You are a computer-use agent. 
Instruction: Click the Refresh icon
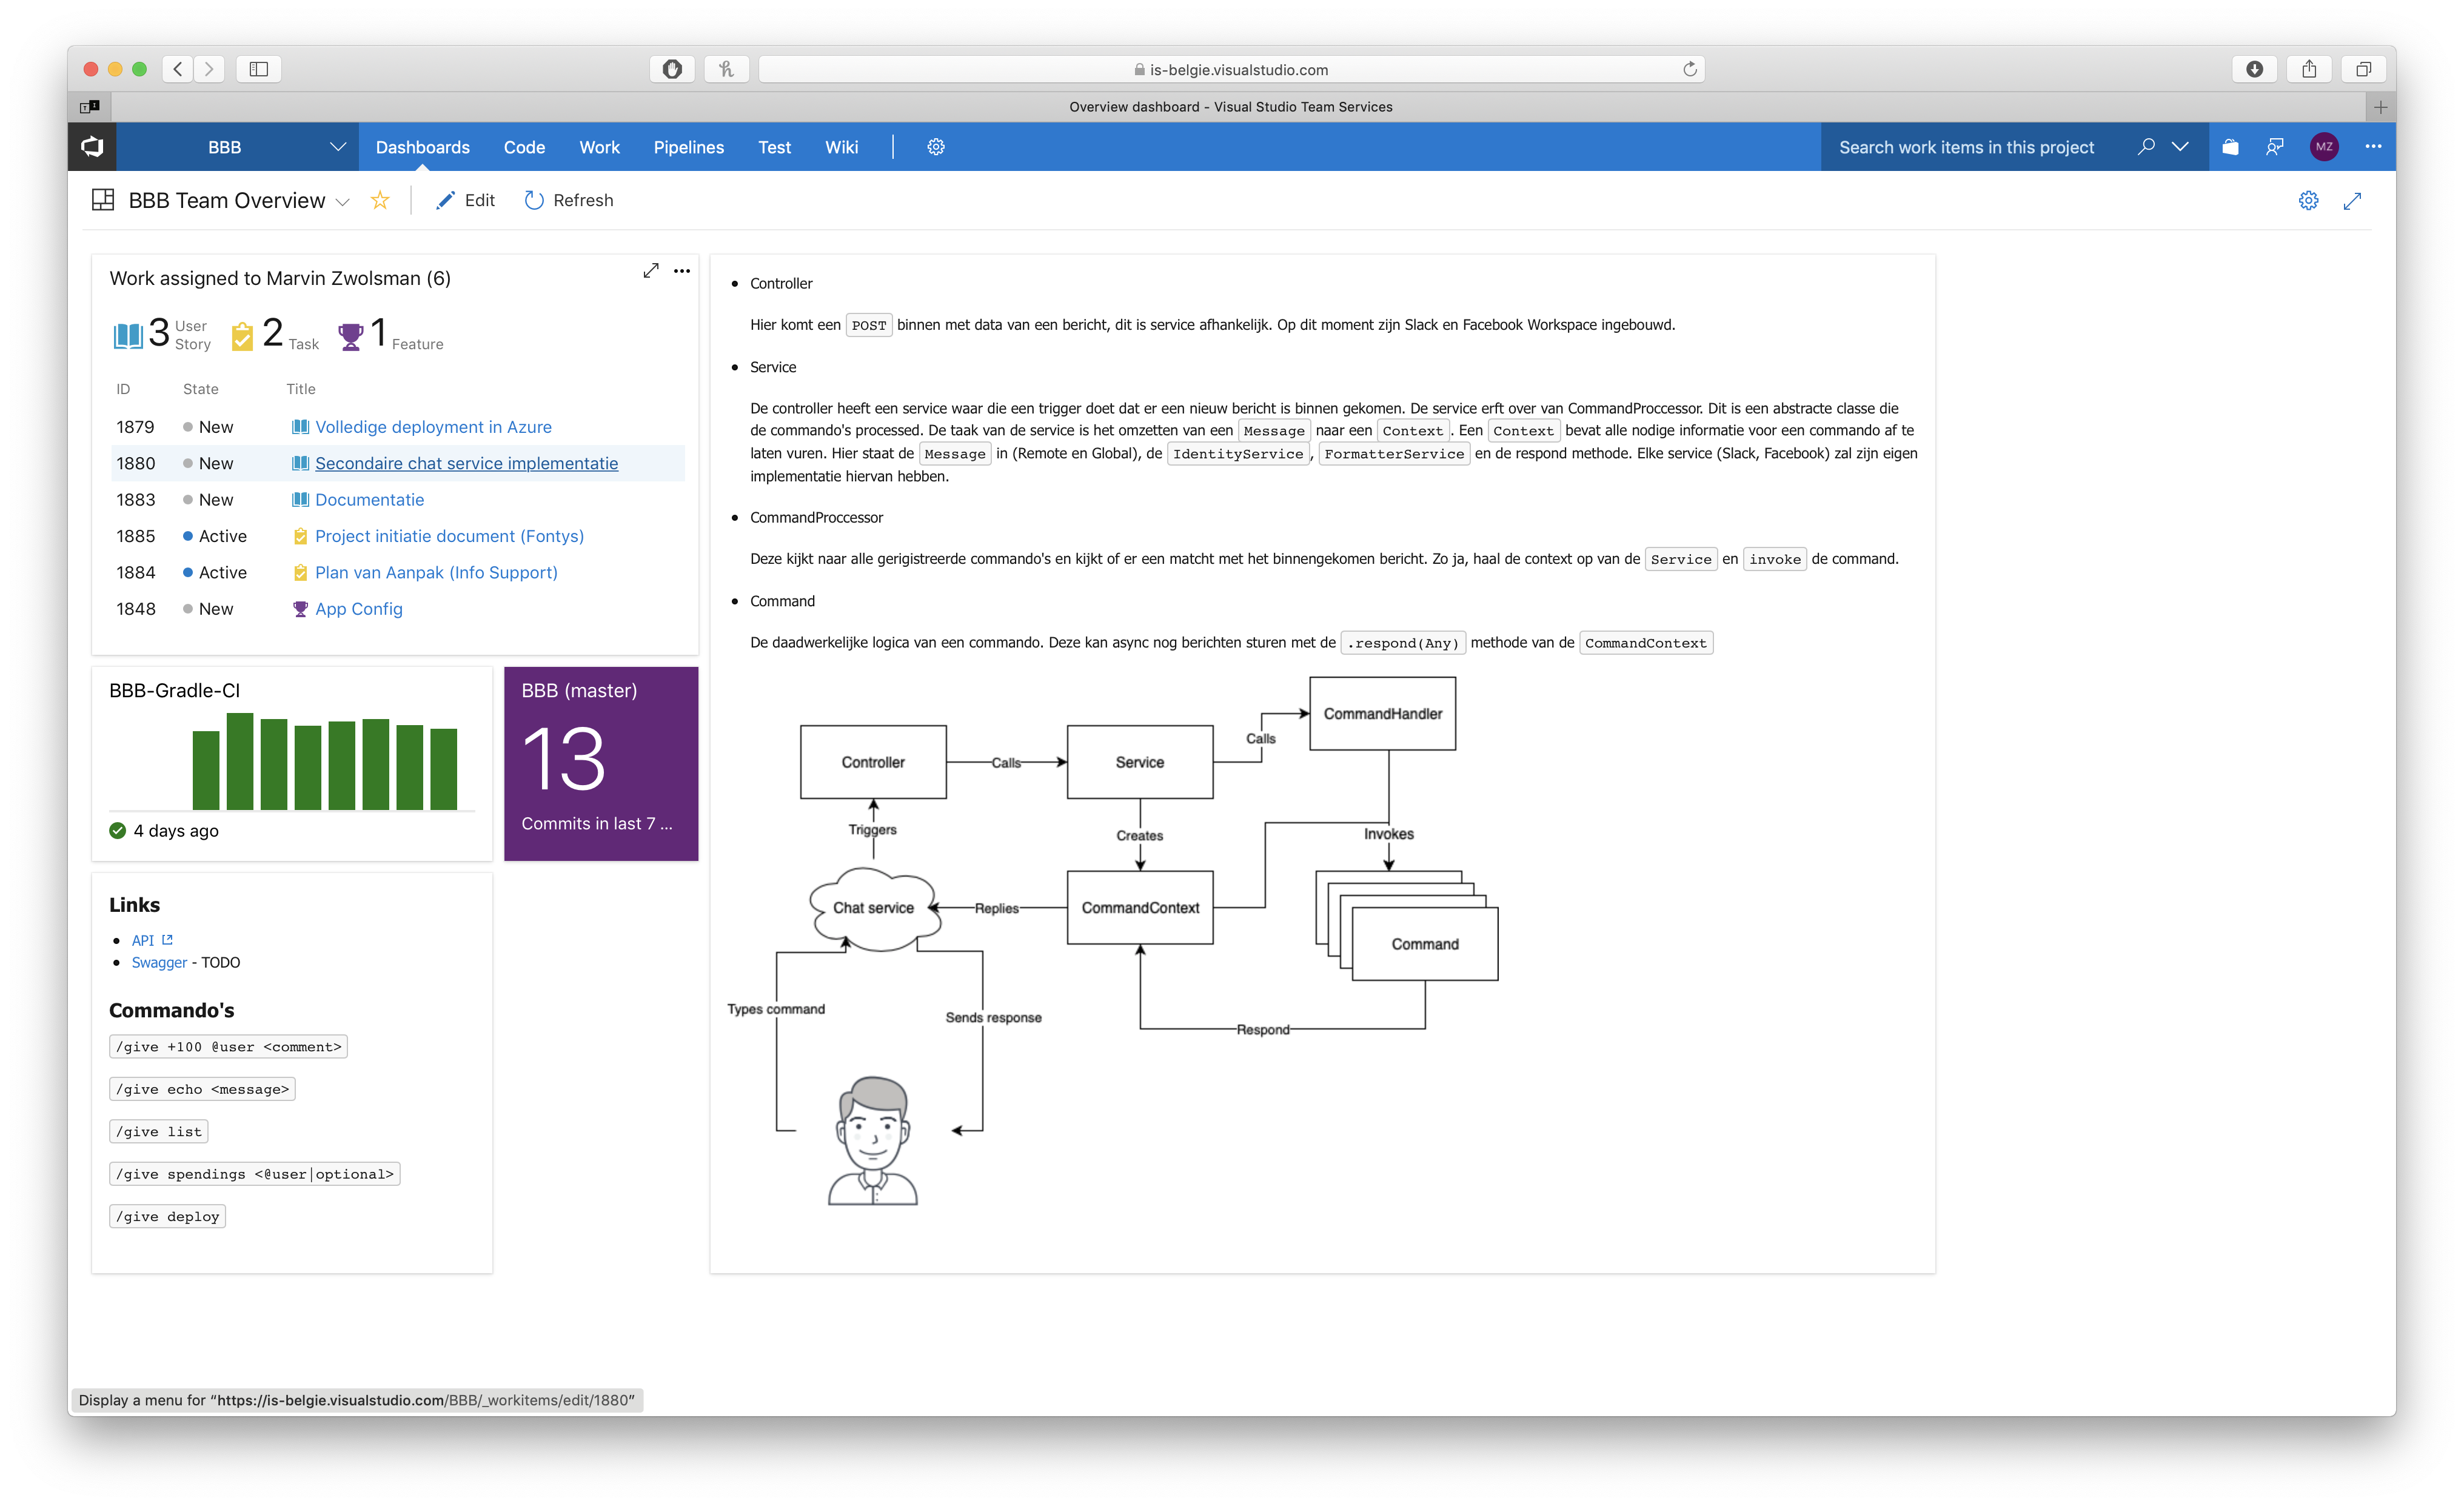point(534,200)
